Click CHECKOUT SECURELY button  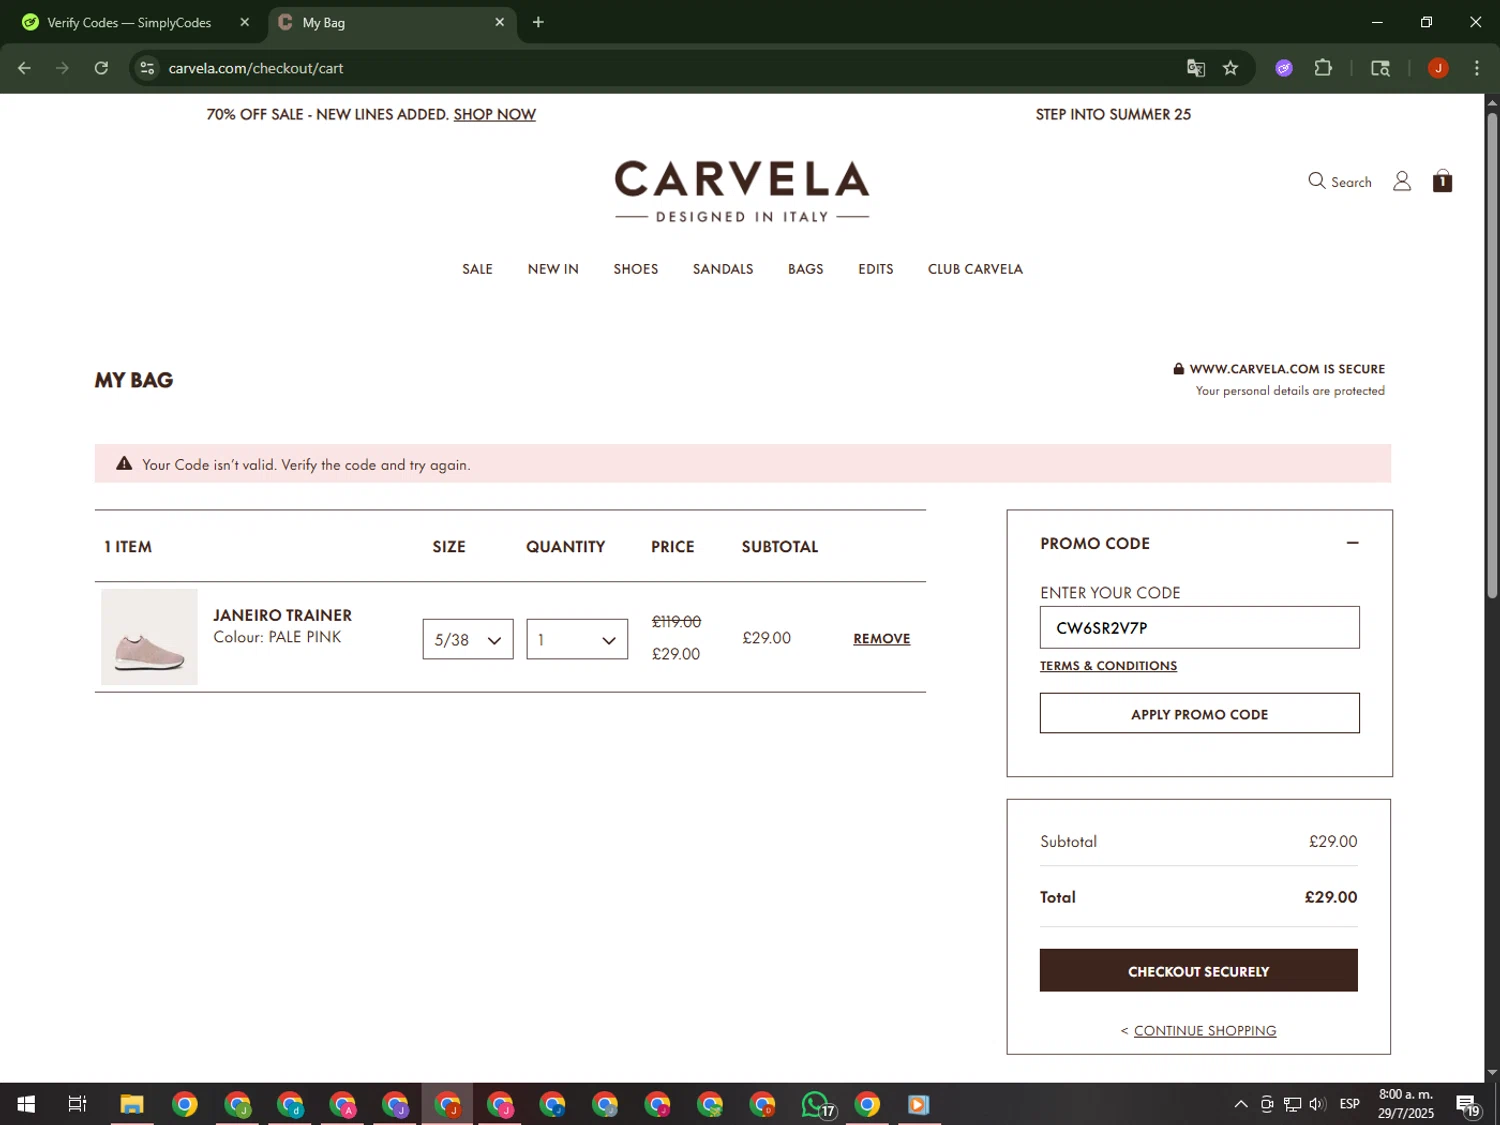[x=1199, y=971]
